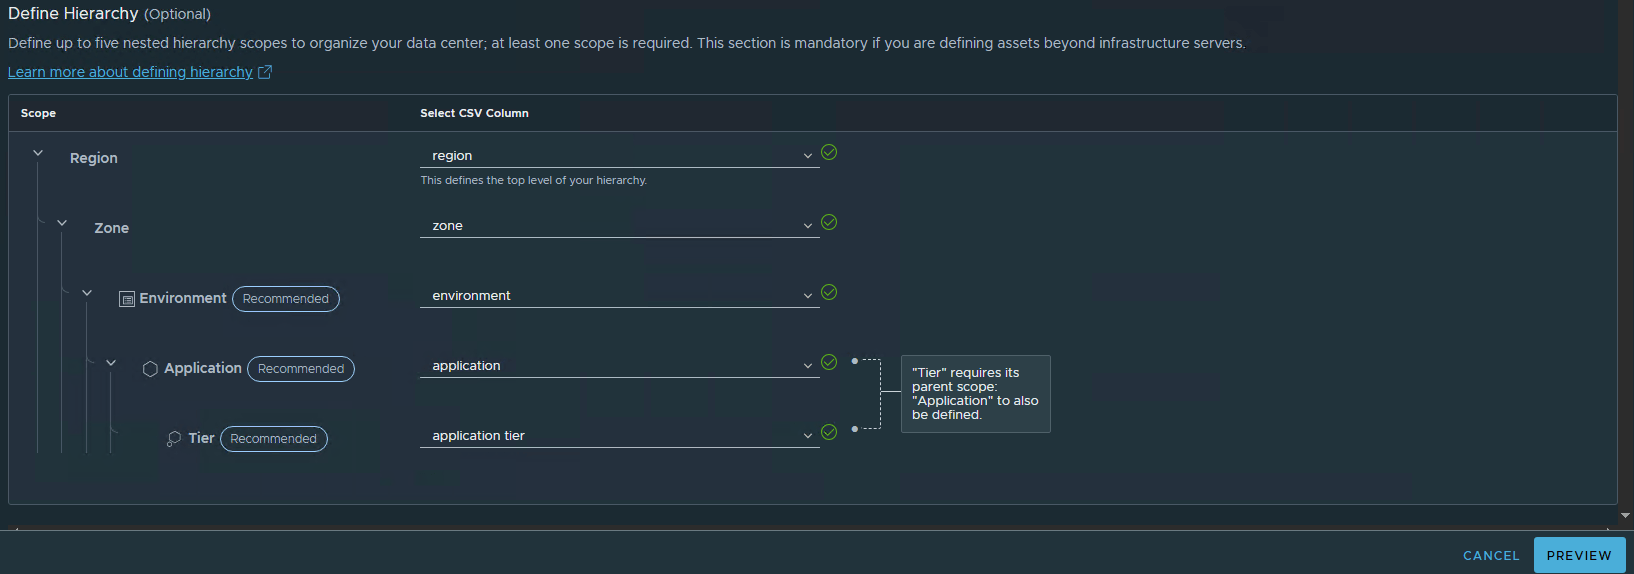
Task: Select the Application scope label
Action: (x=203, y=368)
